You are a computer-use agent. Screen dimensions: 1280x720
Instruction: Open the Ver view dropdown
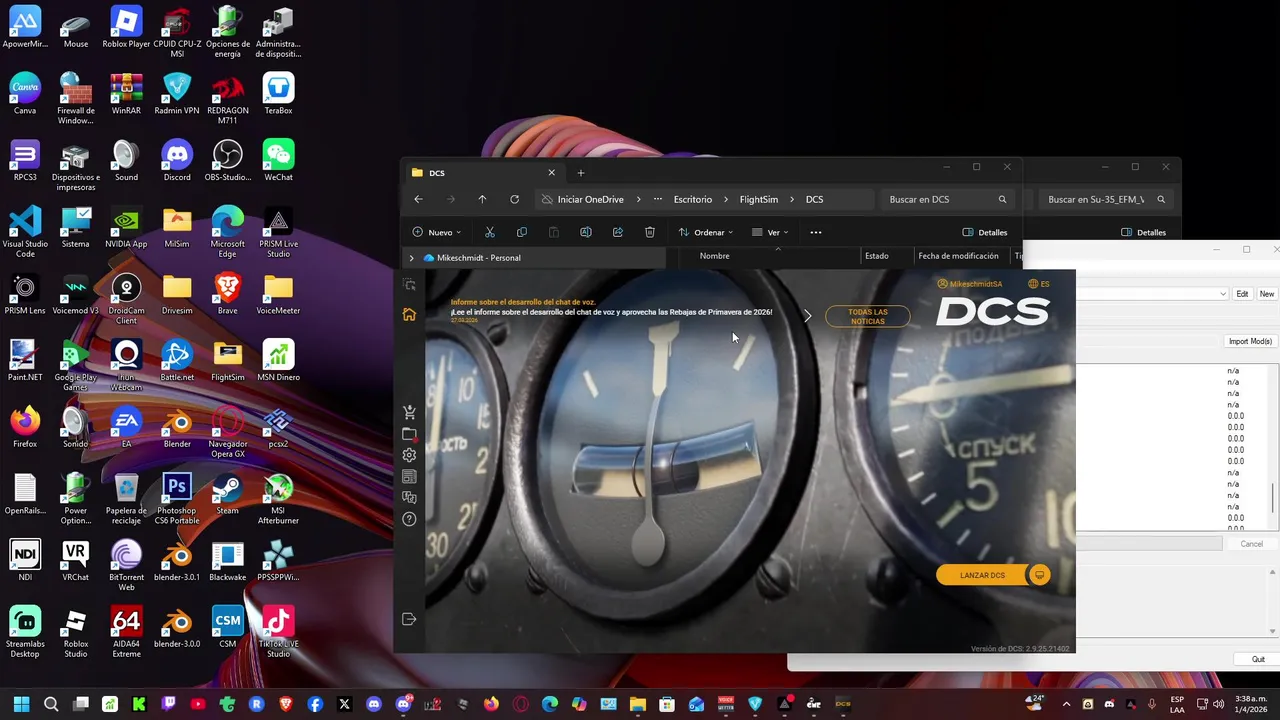click(x=770, y=232)
